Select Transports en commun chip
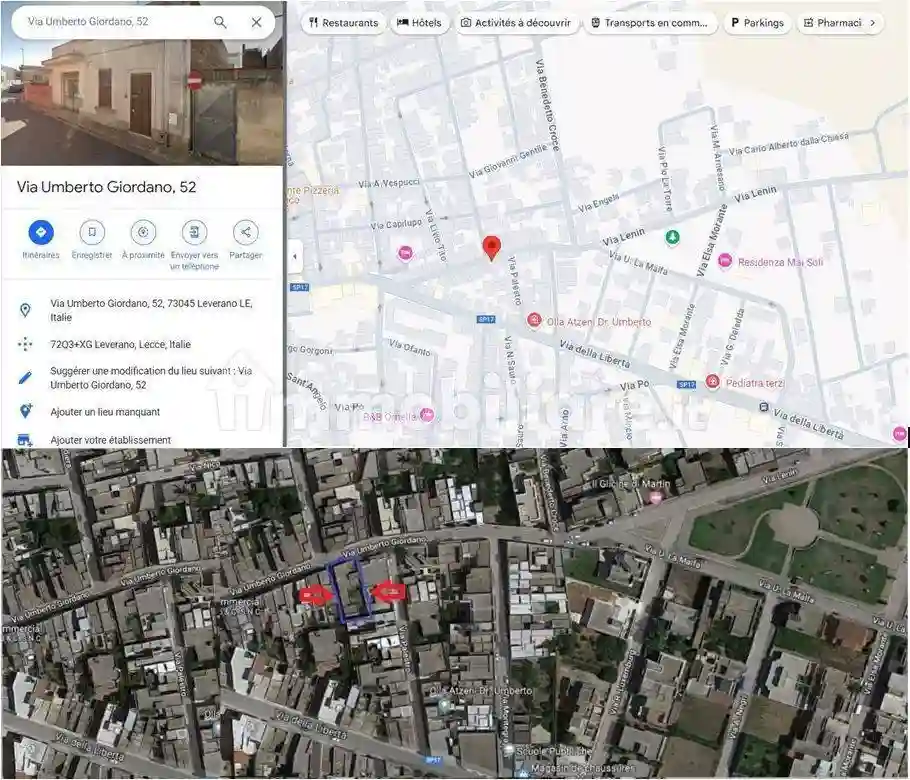910x780 pixels. pos(650,23)
